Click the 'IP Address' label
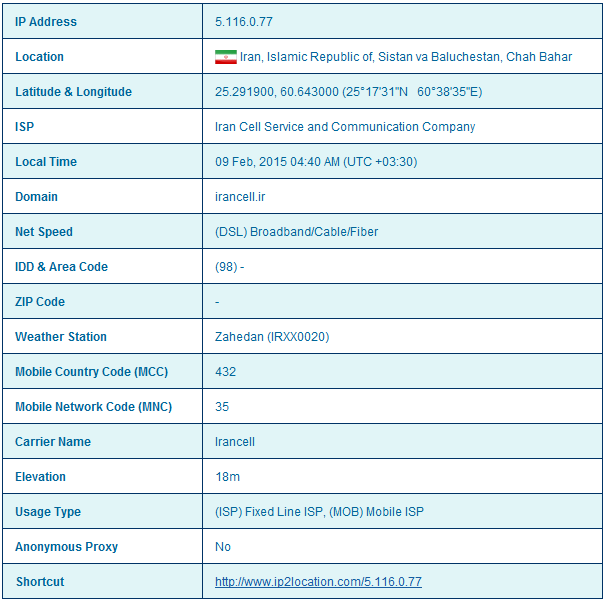The image size is (605, 599). click(46, 22)
